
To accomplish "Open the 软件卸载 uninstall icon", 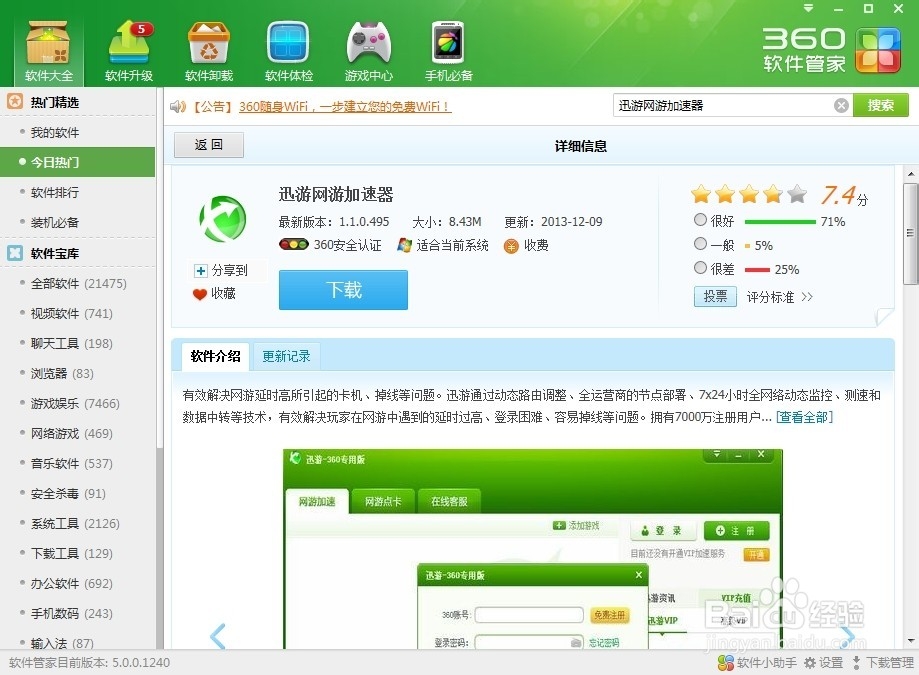I will click(209, 51).
